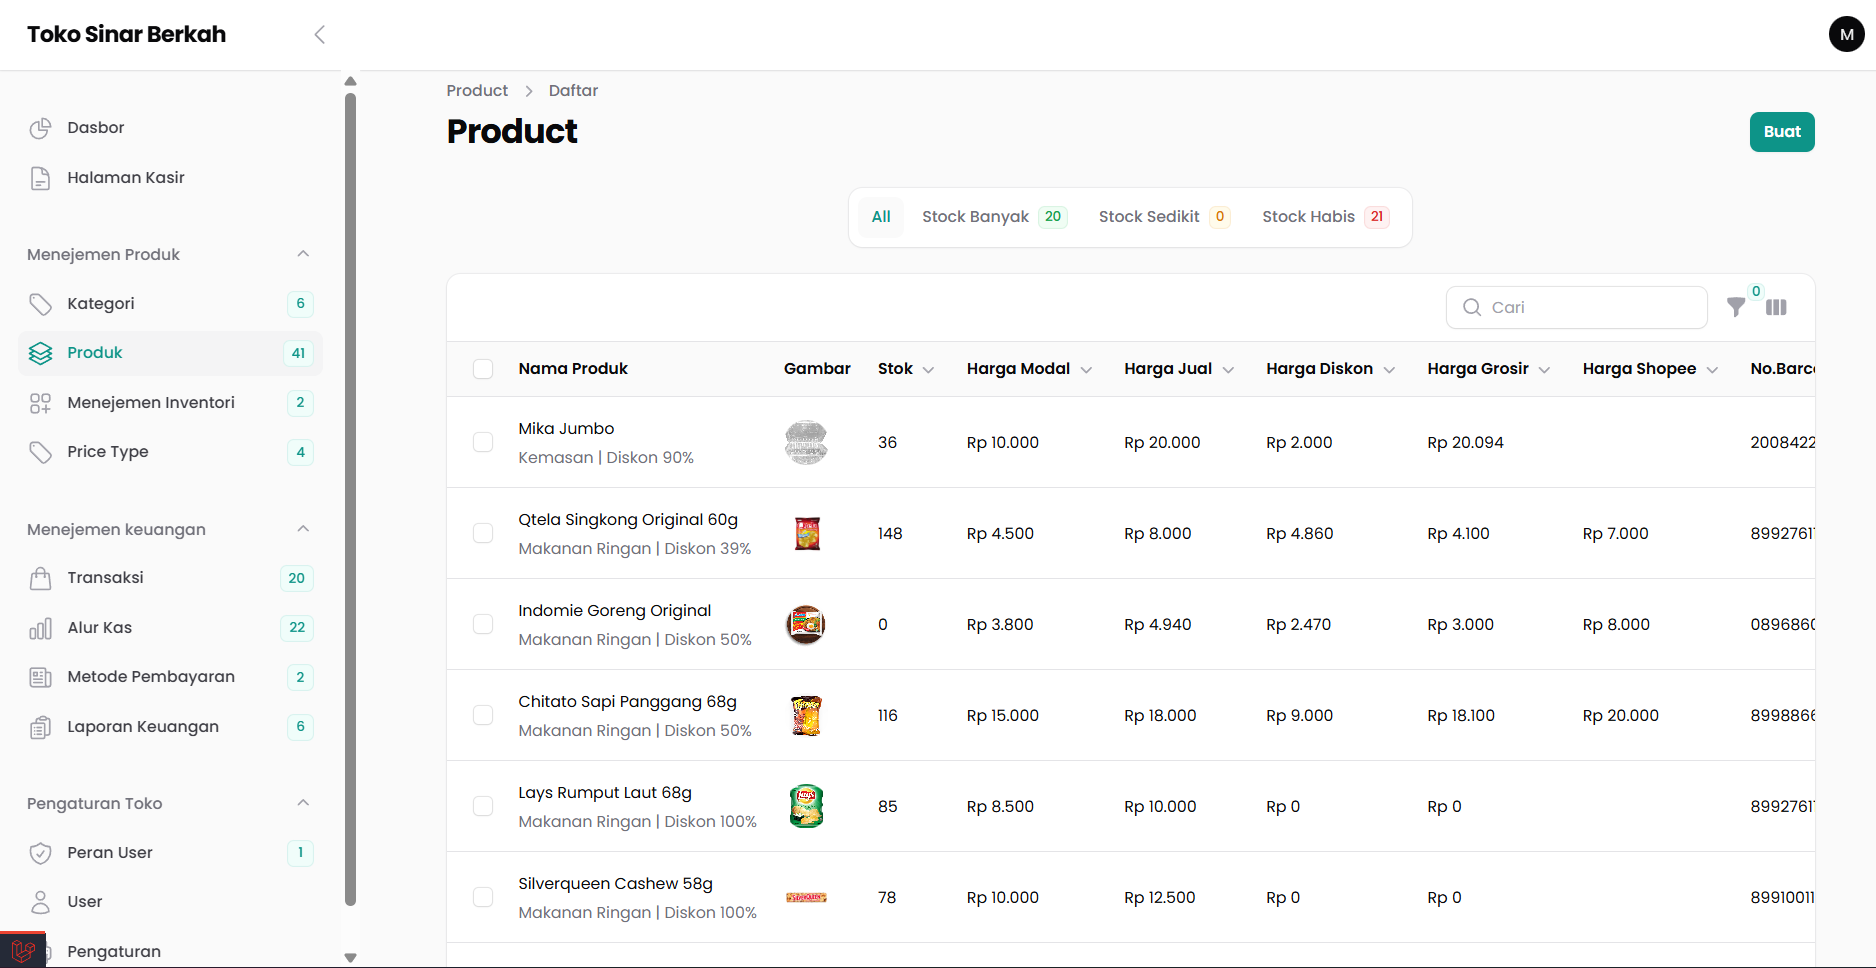1876x968 pixels.
Task: Switch to the Stock Habis tab
Action: (x=1325, y=217)
